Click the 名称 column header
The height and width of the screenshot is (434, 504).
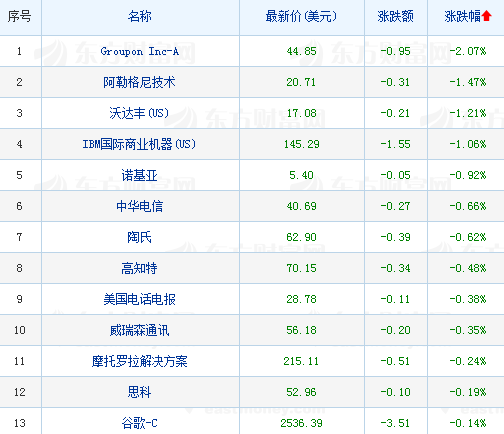click(x=140, y=16)
